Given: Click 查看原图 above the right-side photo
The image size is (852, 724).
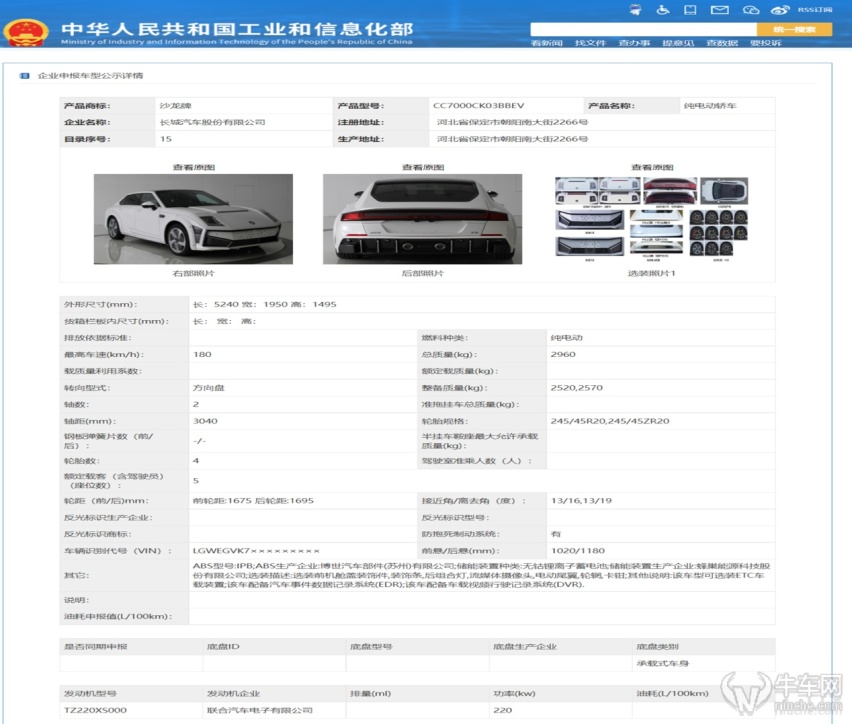Looking at the screenshot, I should [193, 167].
